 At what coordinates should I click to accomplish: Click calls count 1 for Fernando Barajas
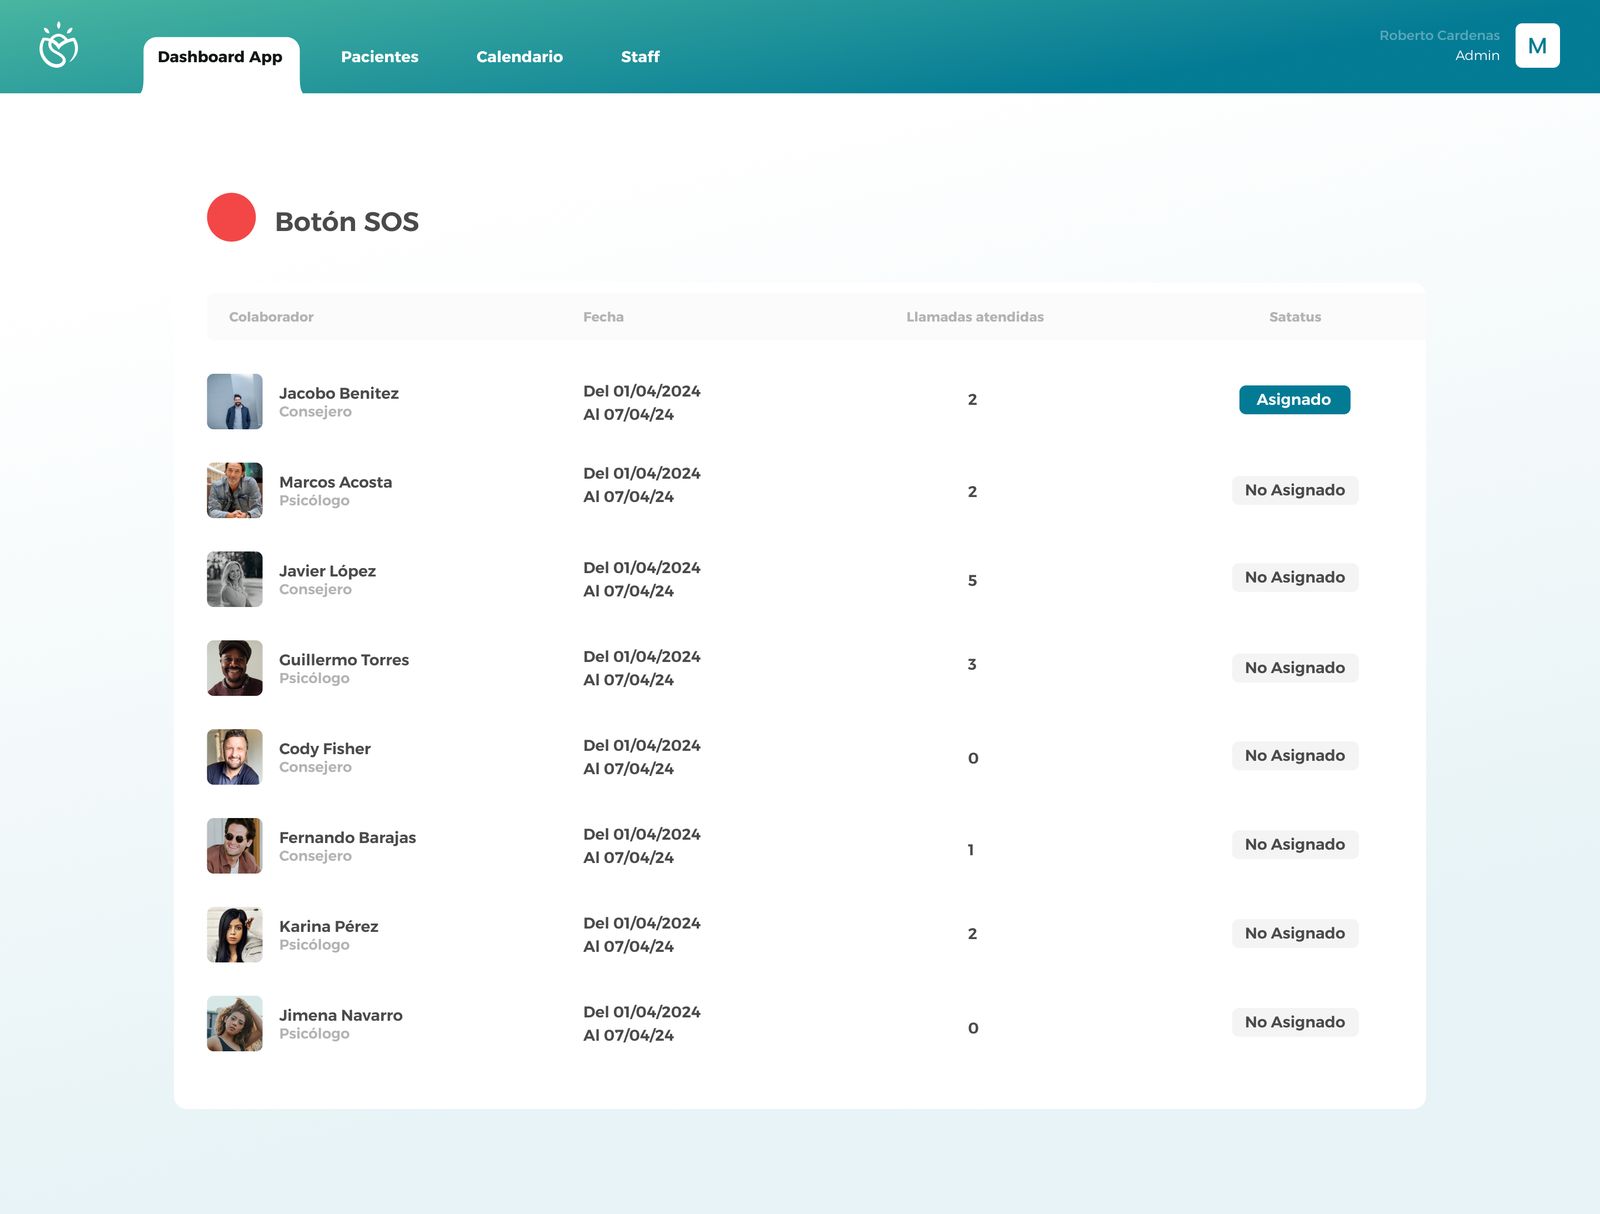pos(971,850)
